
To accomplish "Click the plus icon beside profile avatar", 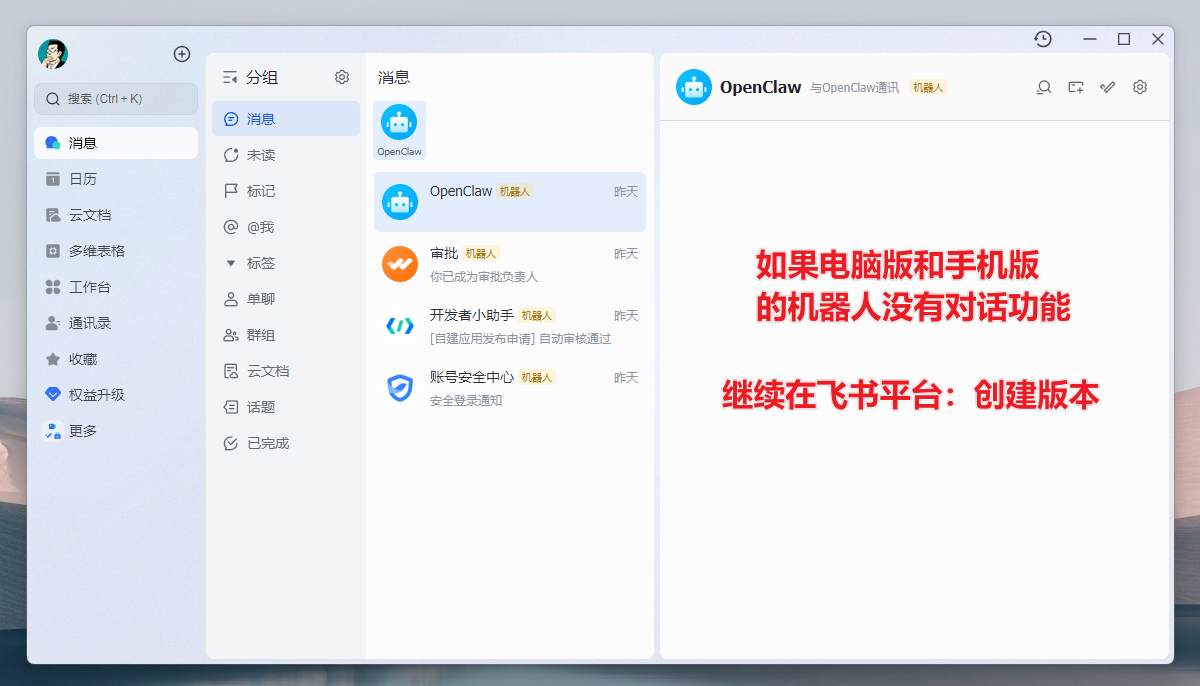I will click(x=182, y=54).
